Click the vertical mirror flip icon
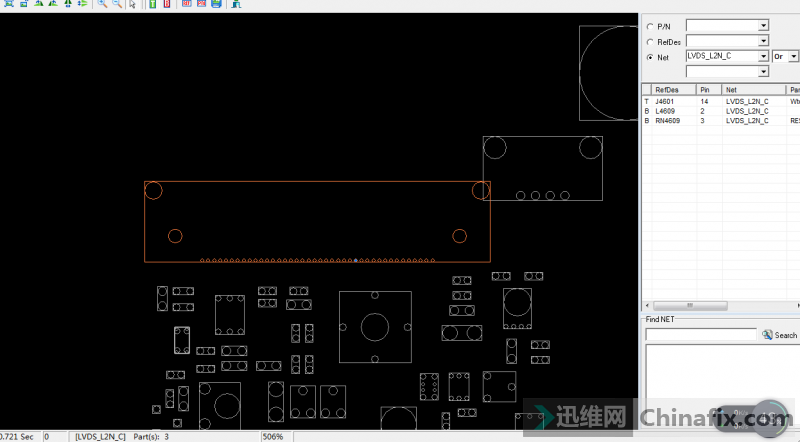The image size is (800, 442). click(x=68, y=4)
